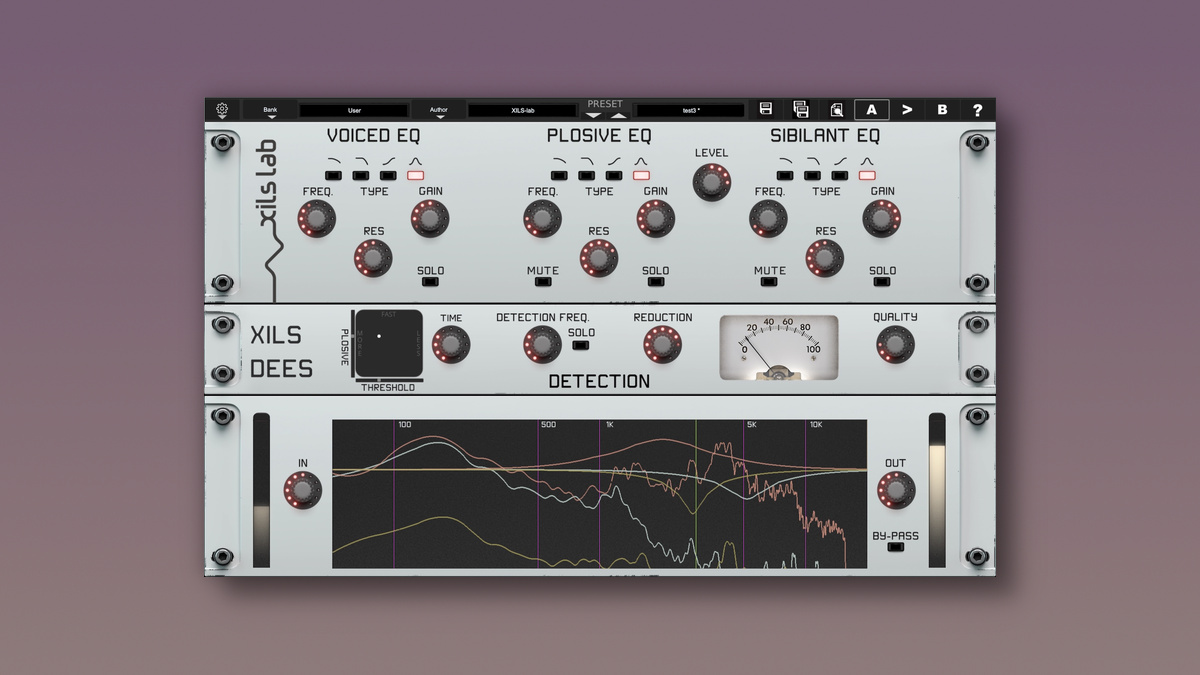Go to previous preset up arrow
This screenshot has width=1200, height=675.
[618, 115]
